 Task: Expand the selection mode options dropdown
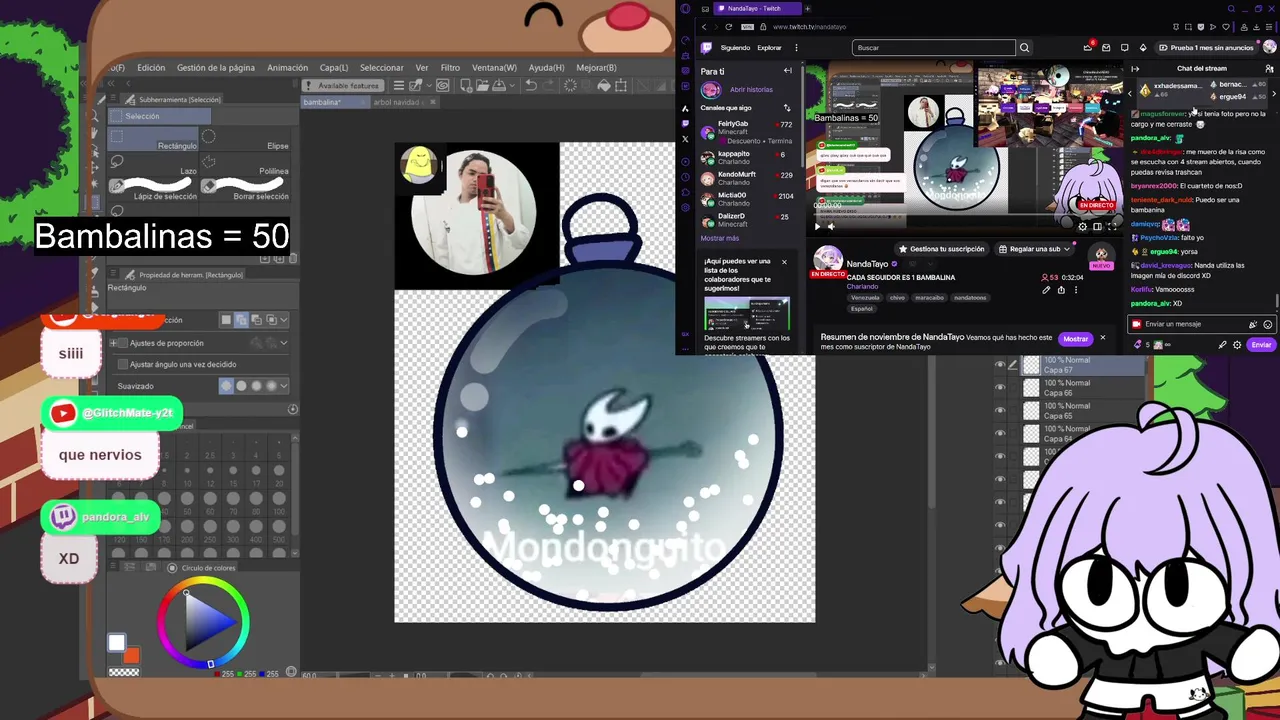click(x=284, y=320)
